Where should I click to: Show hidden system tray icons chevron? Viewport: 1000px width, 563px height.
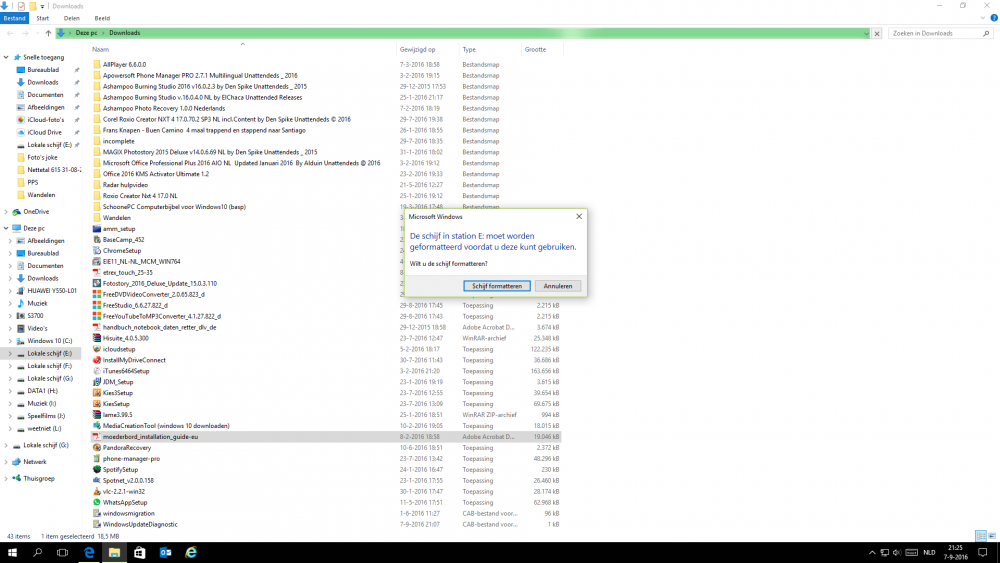[x=872, y=552]
